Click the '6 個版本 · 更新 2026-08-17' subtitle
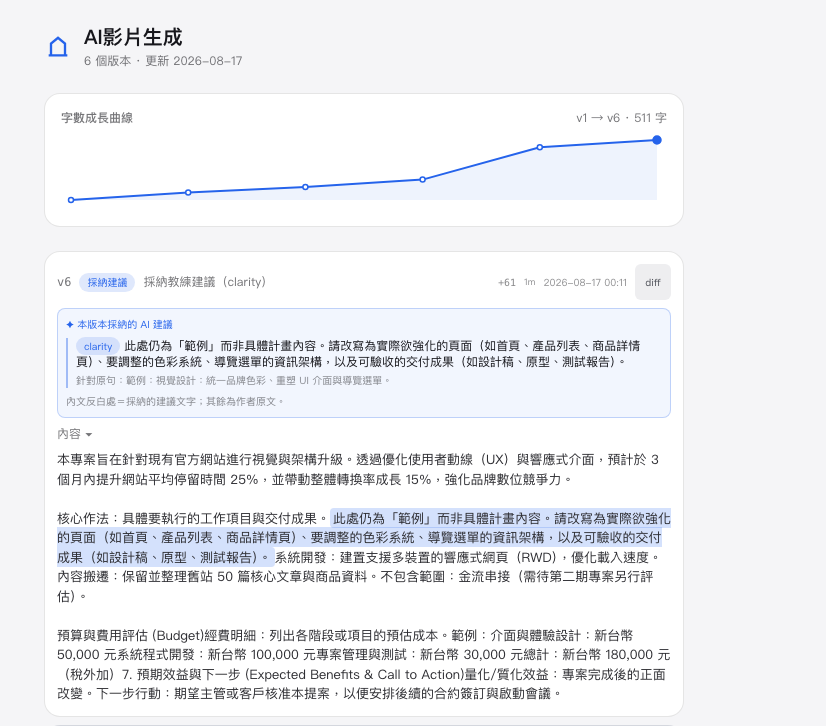Image resolution: width=826 pixels, height=726 pixels. 163,61
